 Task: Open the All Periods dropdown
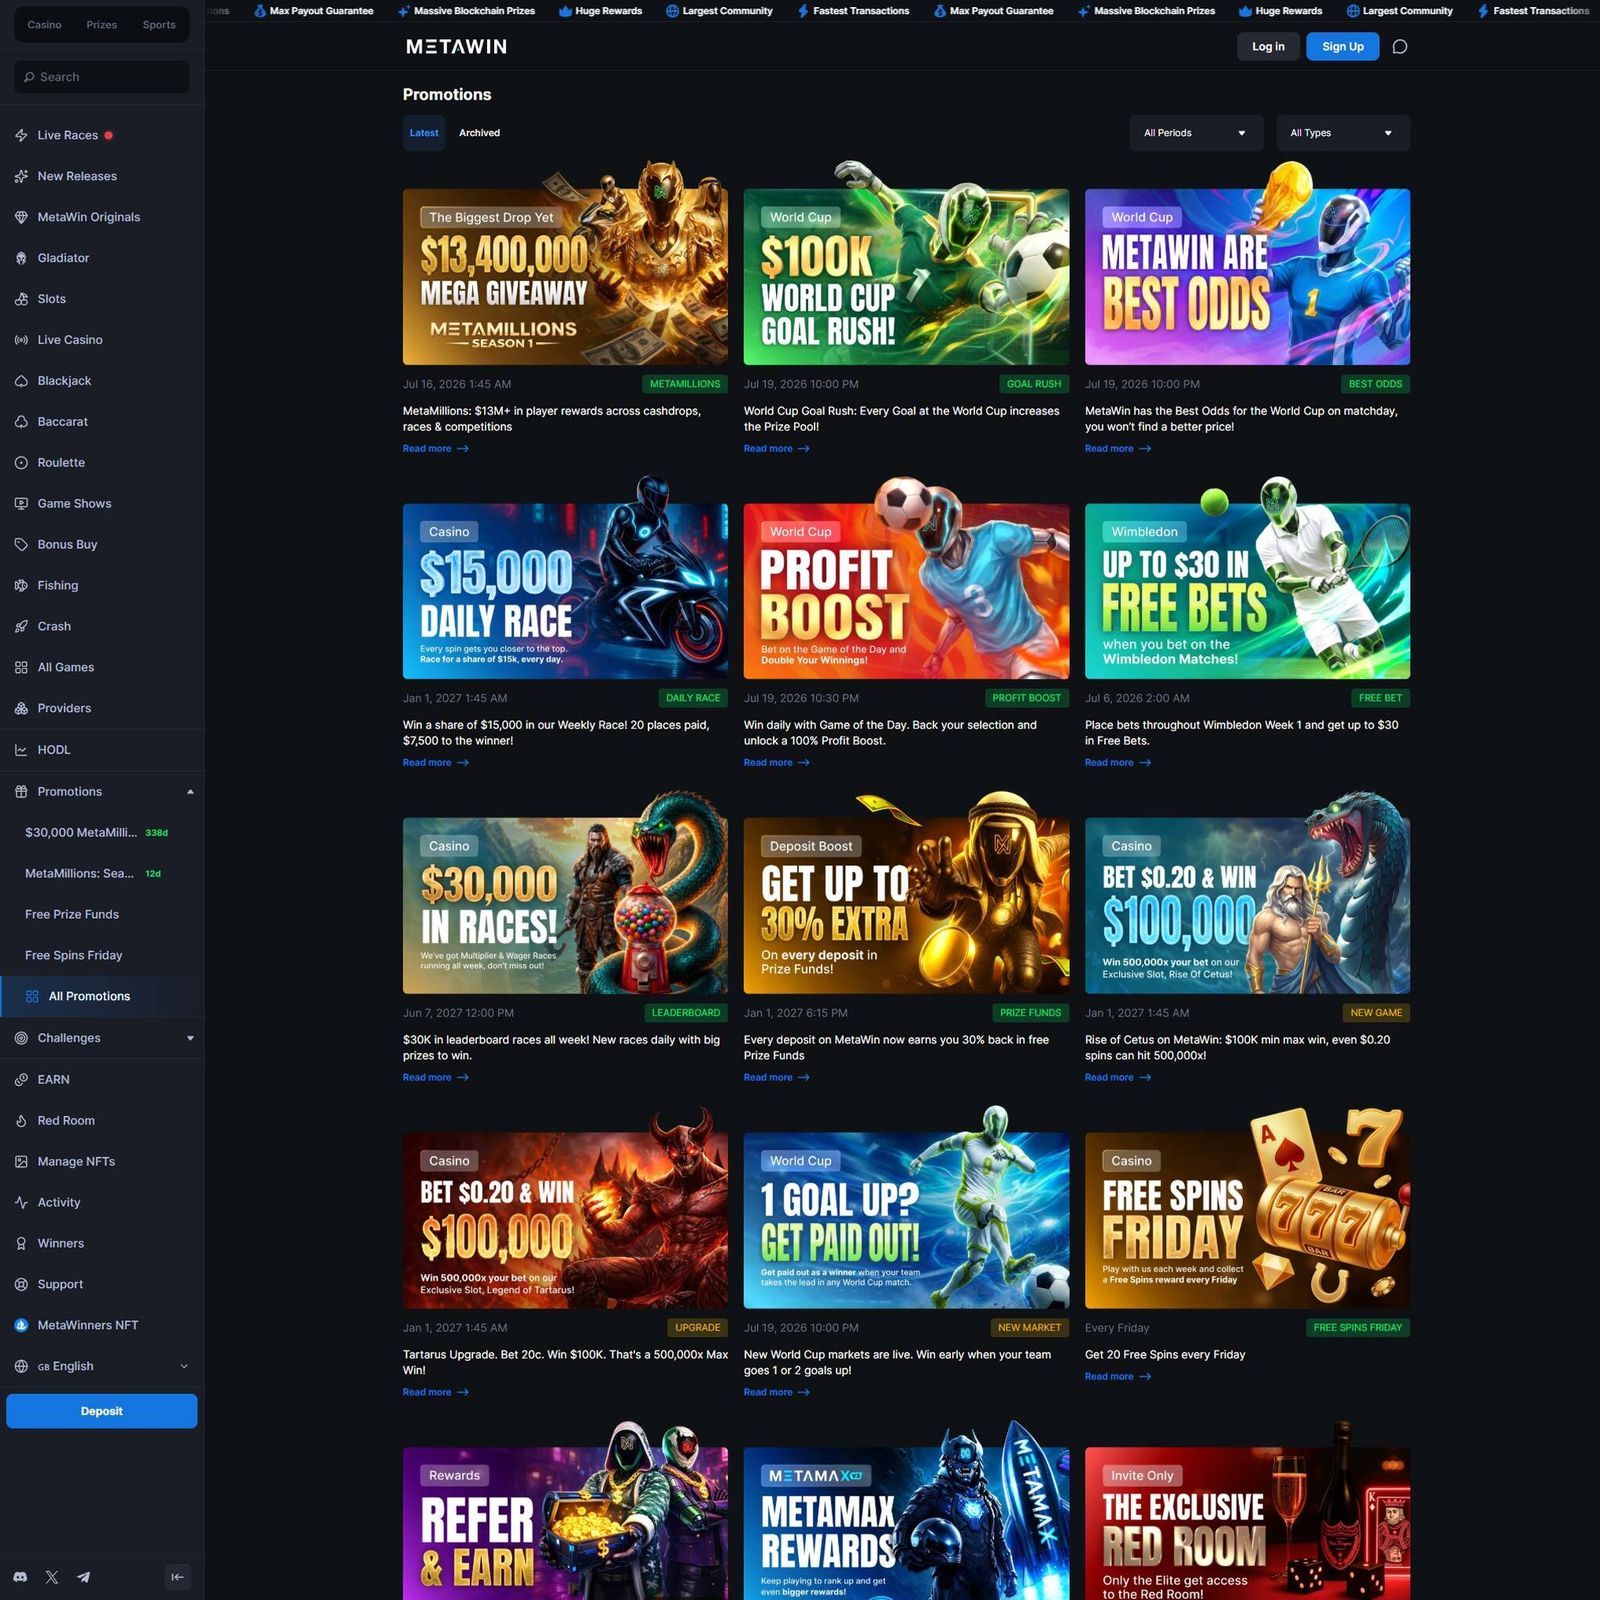1196,133
